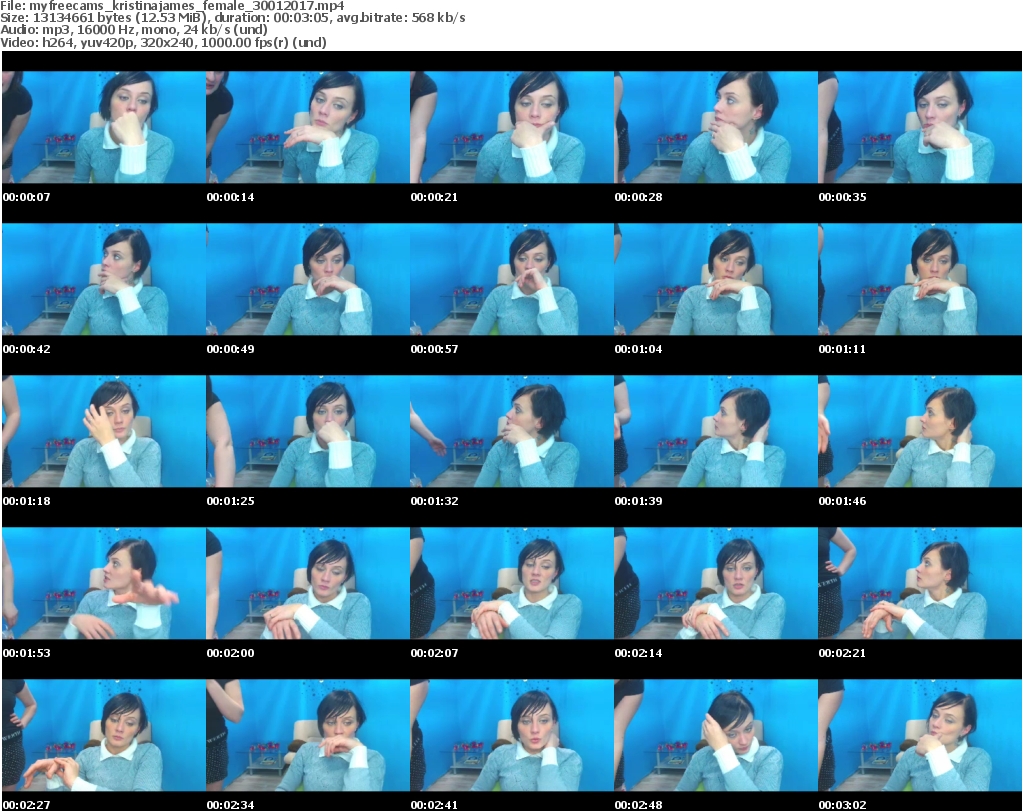
Task: Select the thumbnail frame at 00:00:07
Action: [x=104, y=127]
